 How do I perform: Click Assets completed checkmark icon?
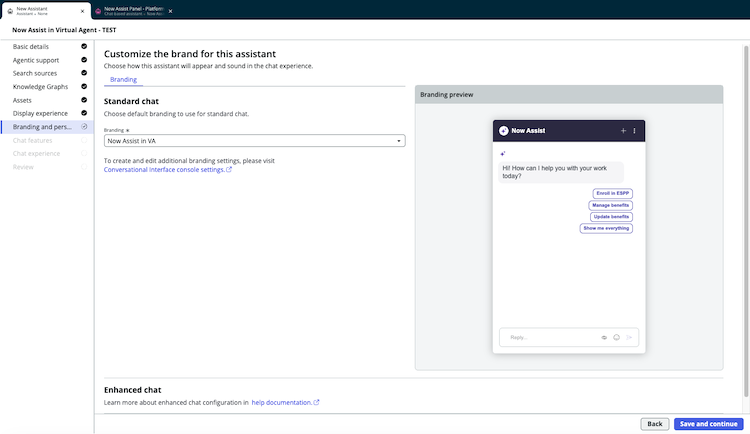click(x=84, y=100)
